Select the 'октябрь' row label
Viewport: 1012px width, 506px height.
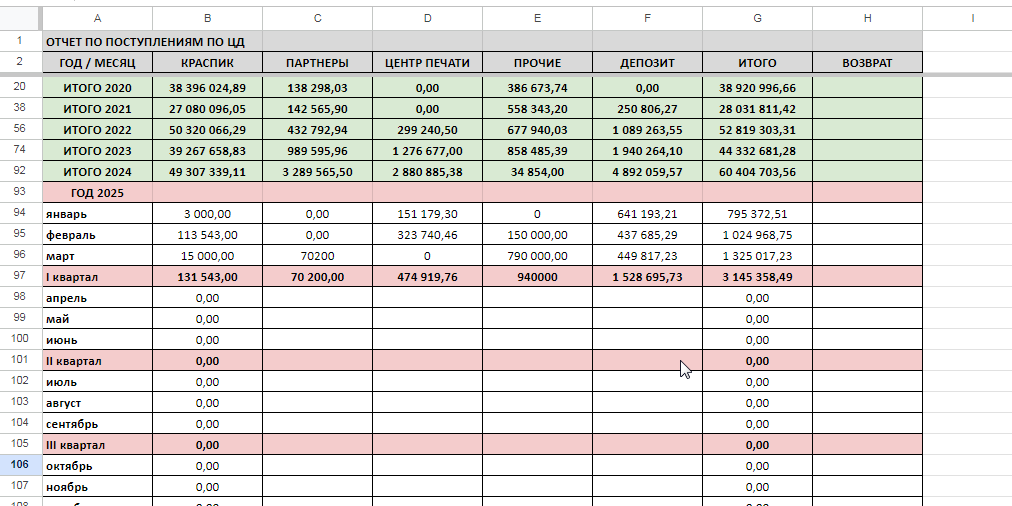(97, 465)
